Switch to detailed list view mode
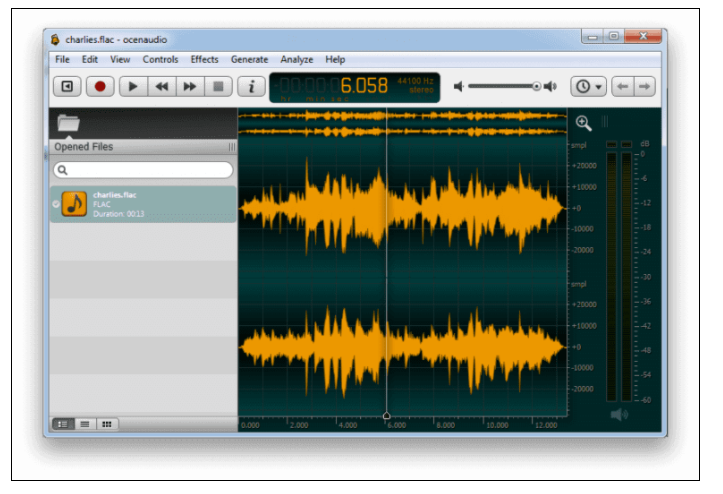723x494 pixels. click(x=63, y=424)
